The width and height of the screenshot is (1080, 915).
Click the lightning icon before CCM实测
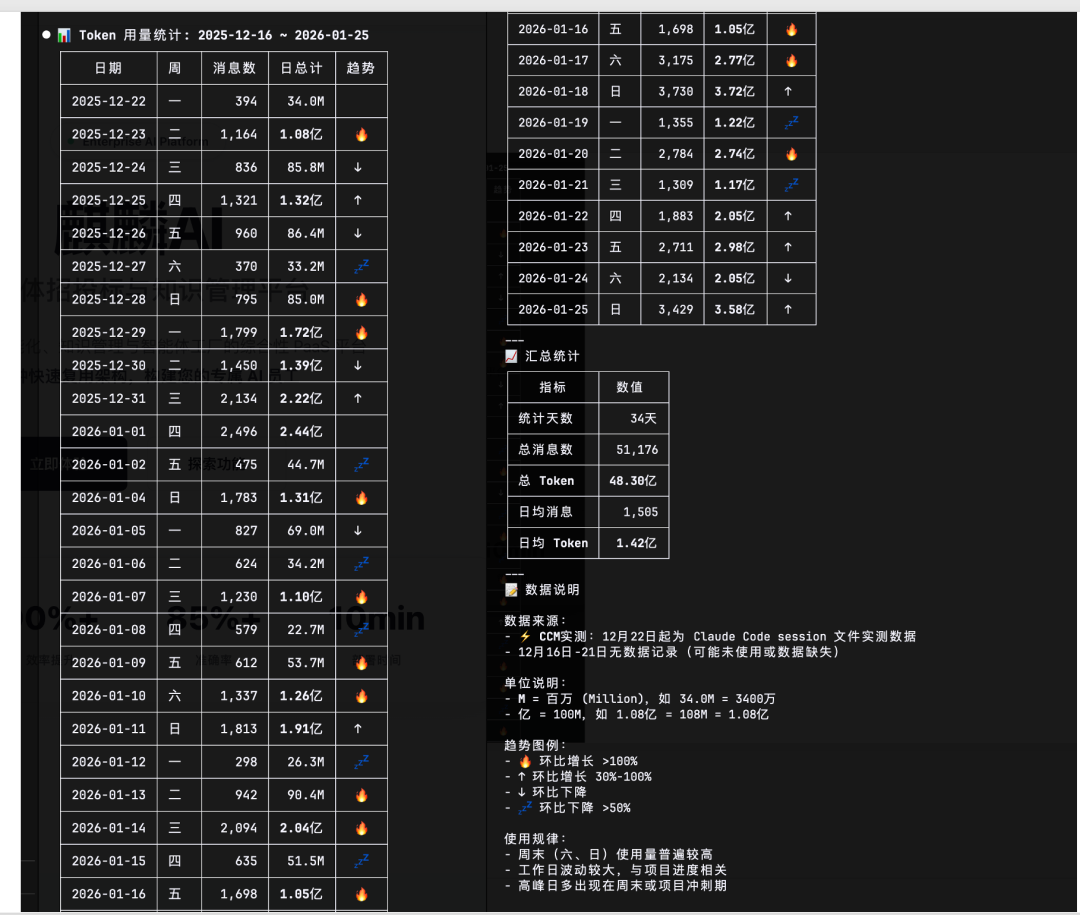tap(524, 636)
